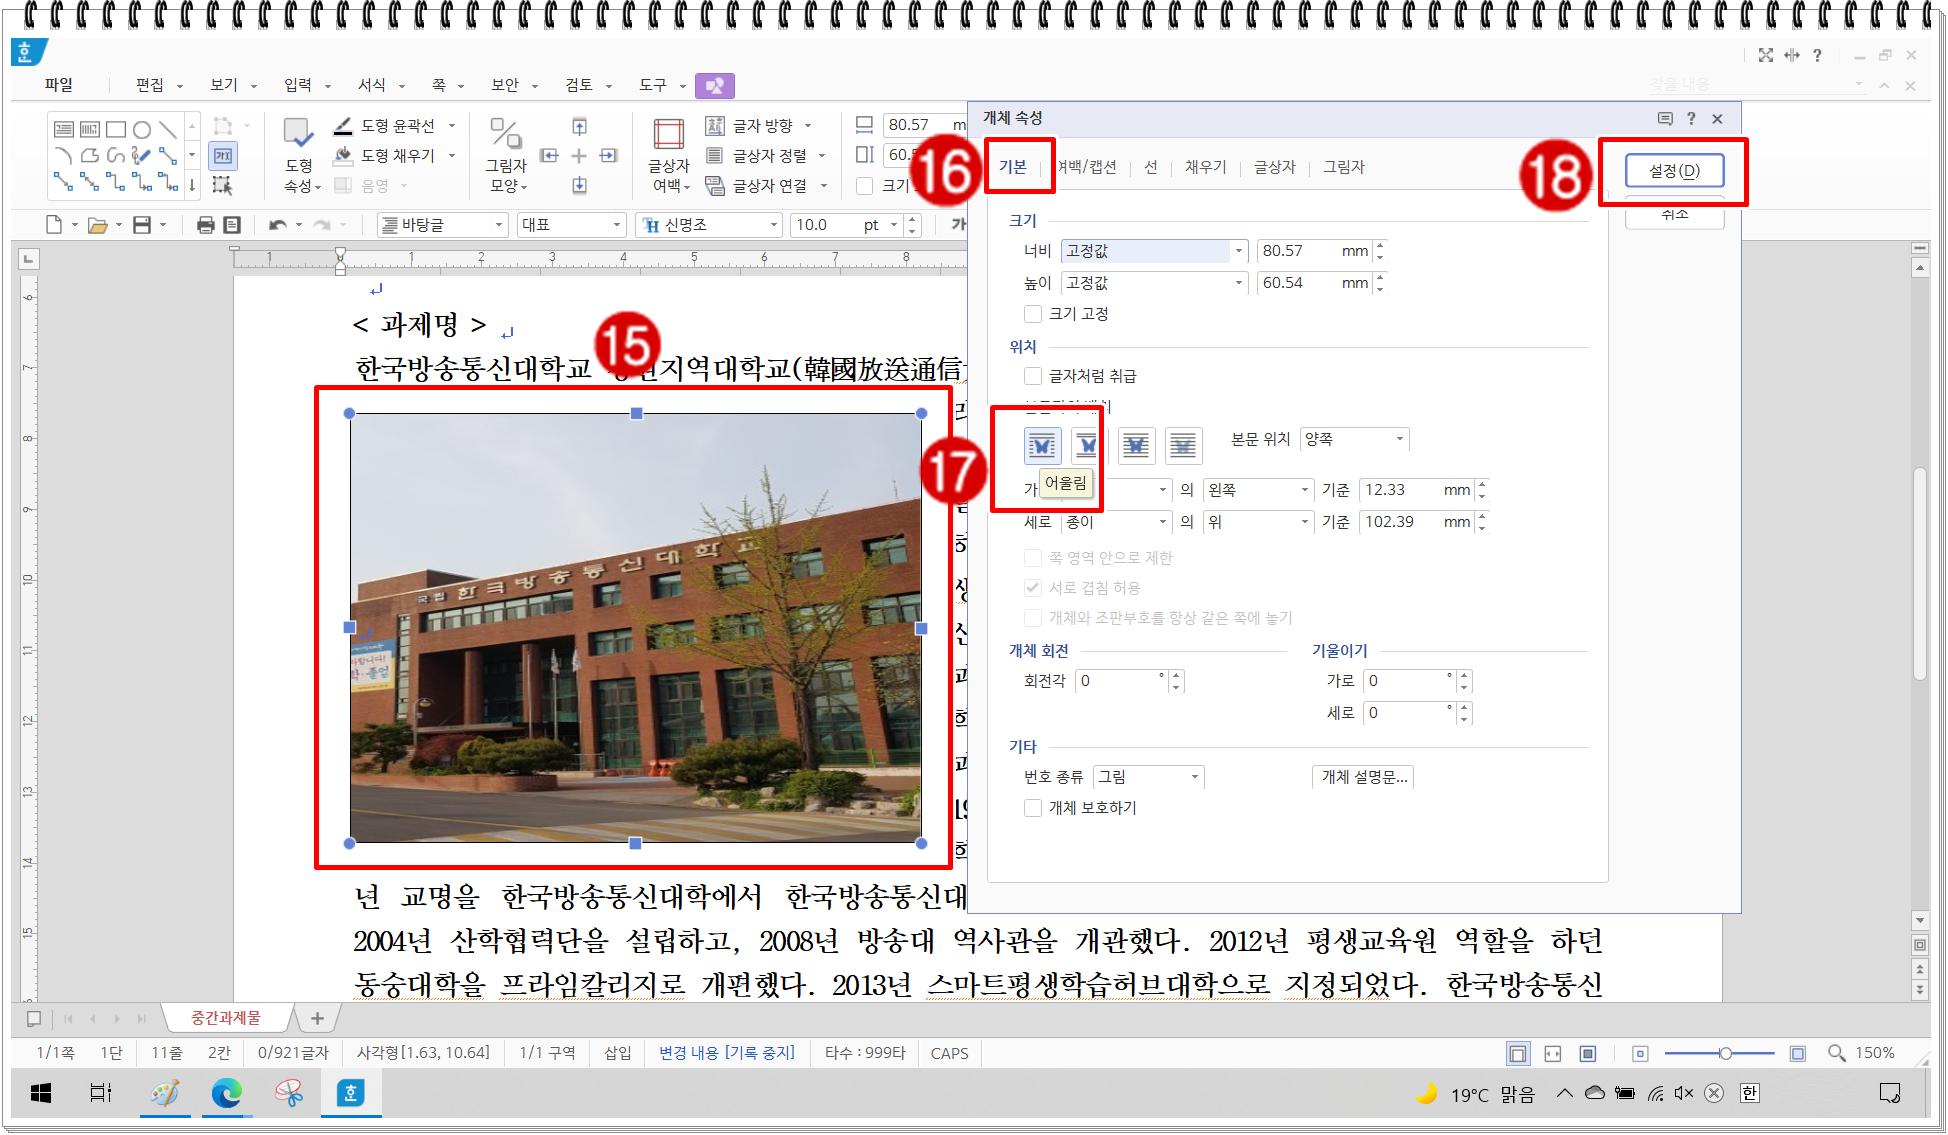Open the horizontal 왼쪽 reference dropdown
1948x1135 pixels.
[1258, 490]
